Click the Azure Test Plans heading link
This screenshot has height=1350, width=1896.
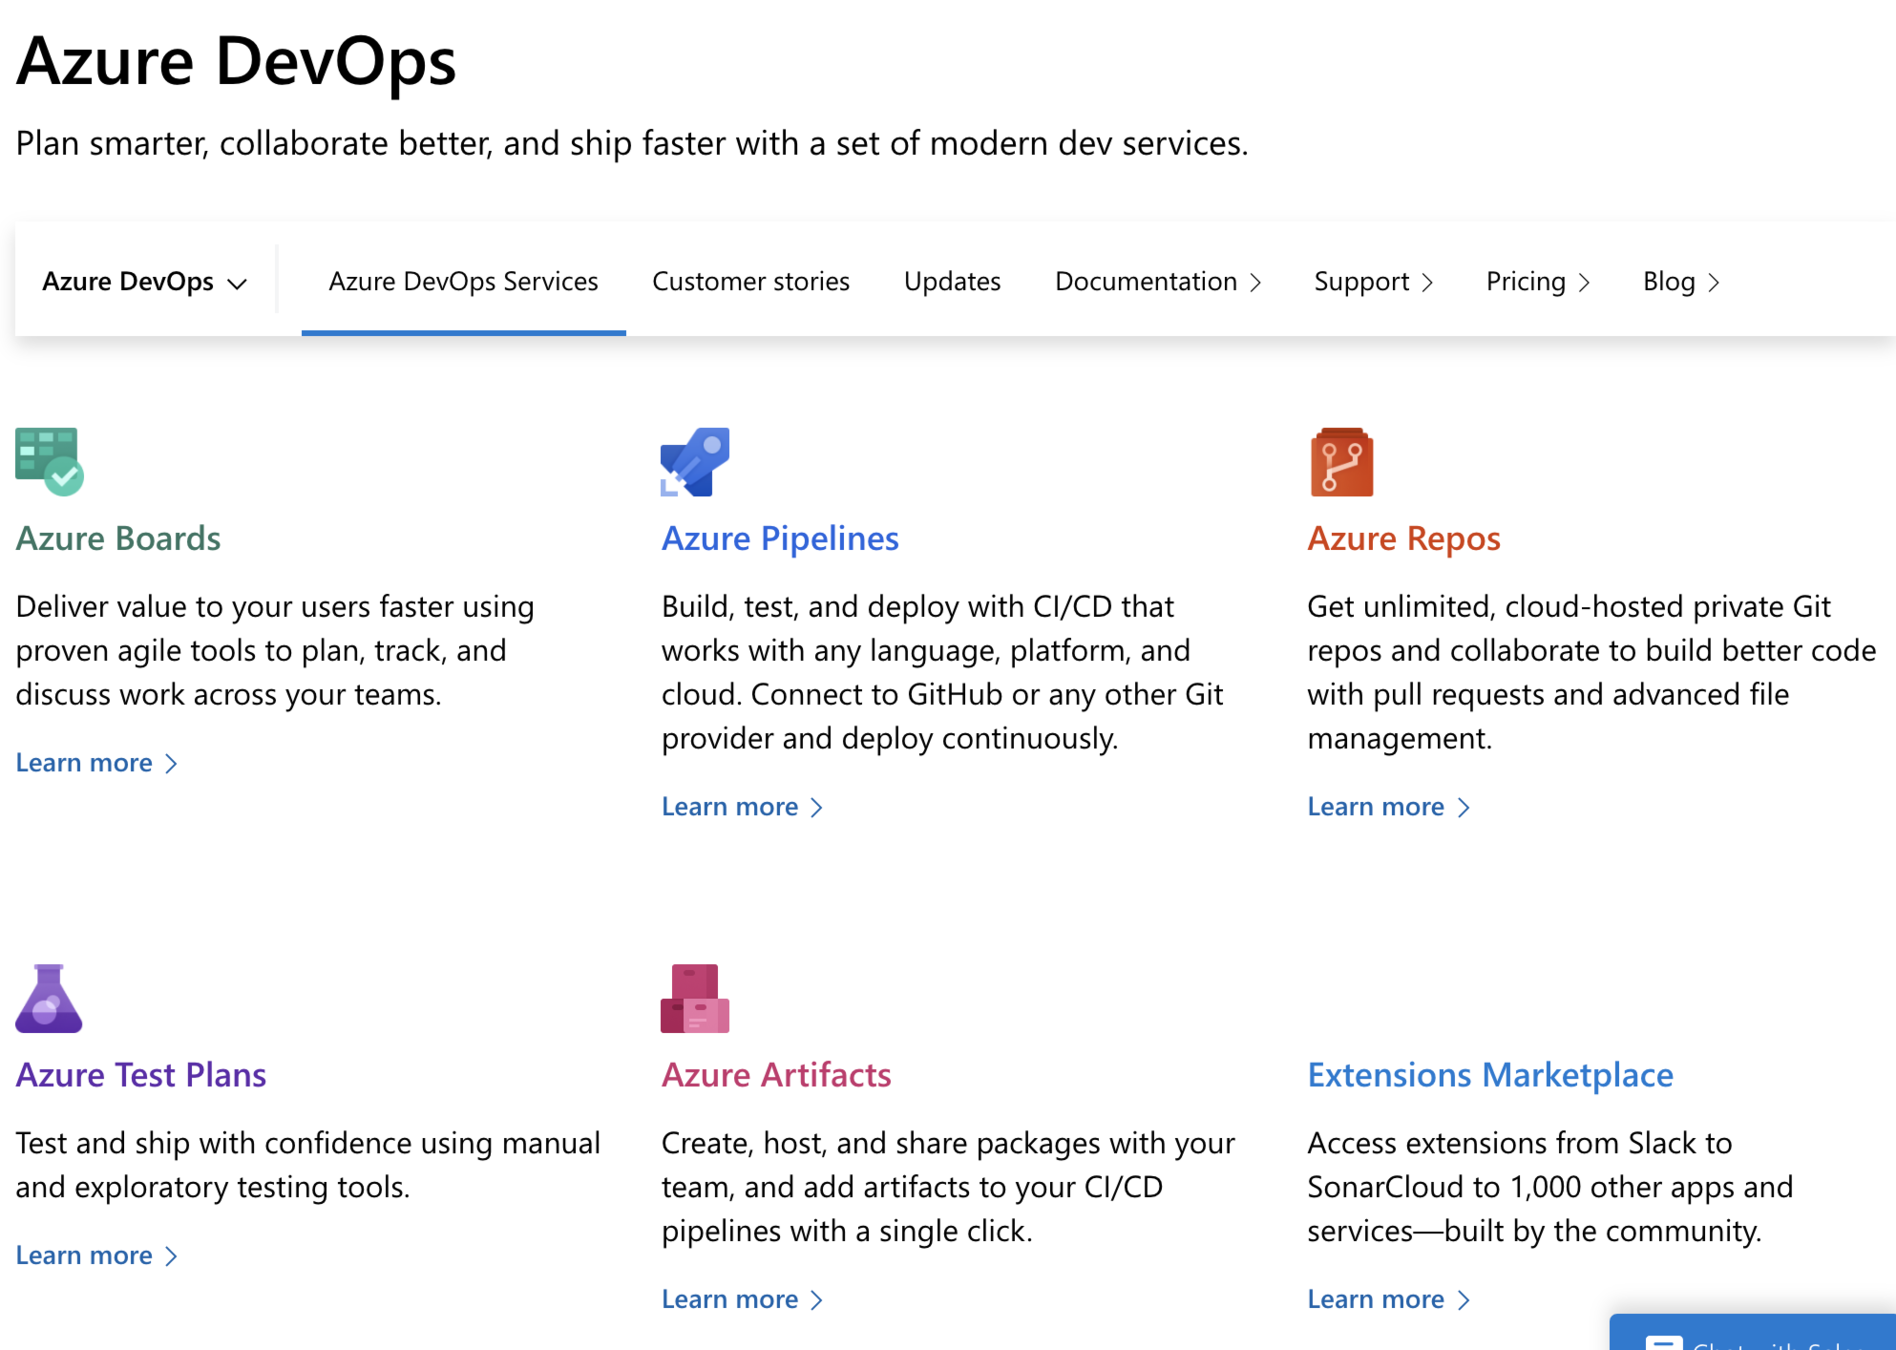coord(141,1074)
